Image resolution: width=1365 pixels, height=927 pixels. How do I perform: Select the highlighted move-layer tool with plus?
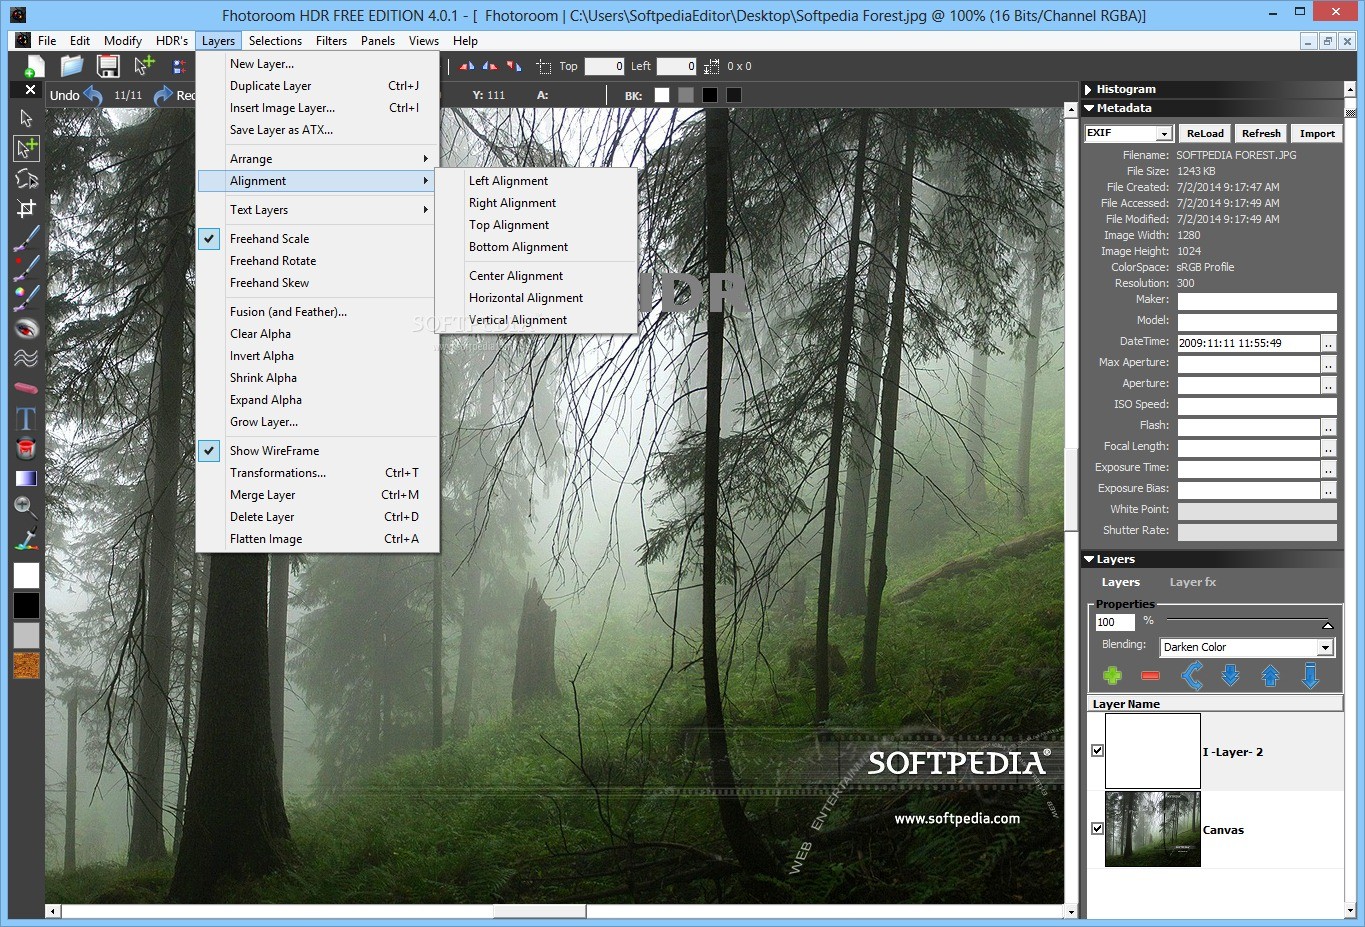26,148
